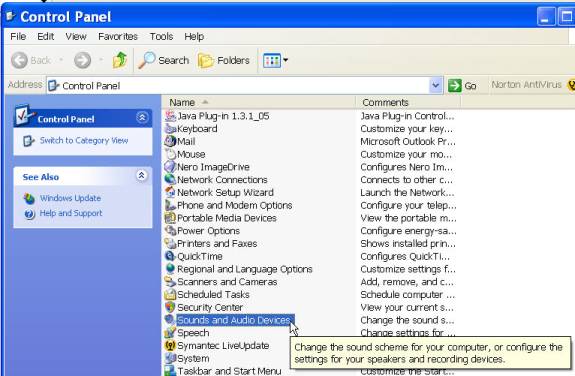Screen dimensions: 575x376
Task: Select the 'Regional and Language Options' name text
Action: pyautogui.click(x=245, y=269)
